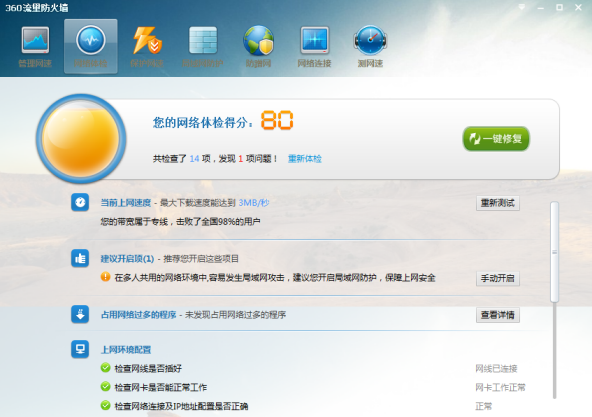Click the 上网环境配置 computer icon
592x417 pixels.
click(80, 349)
